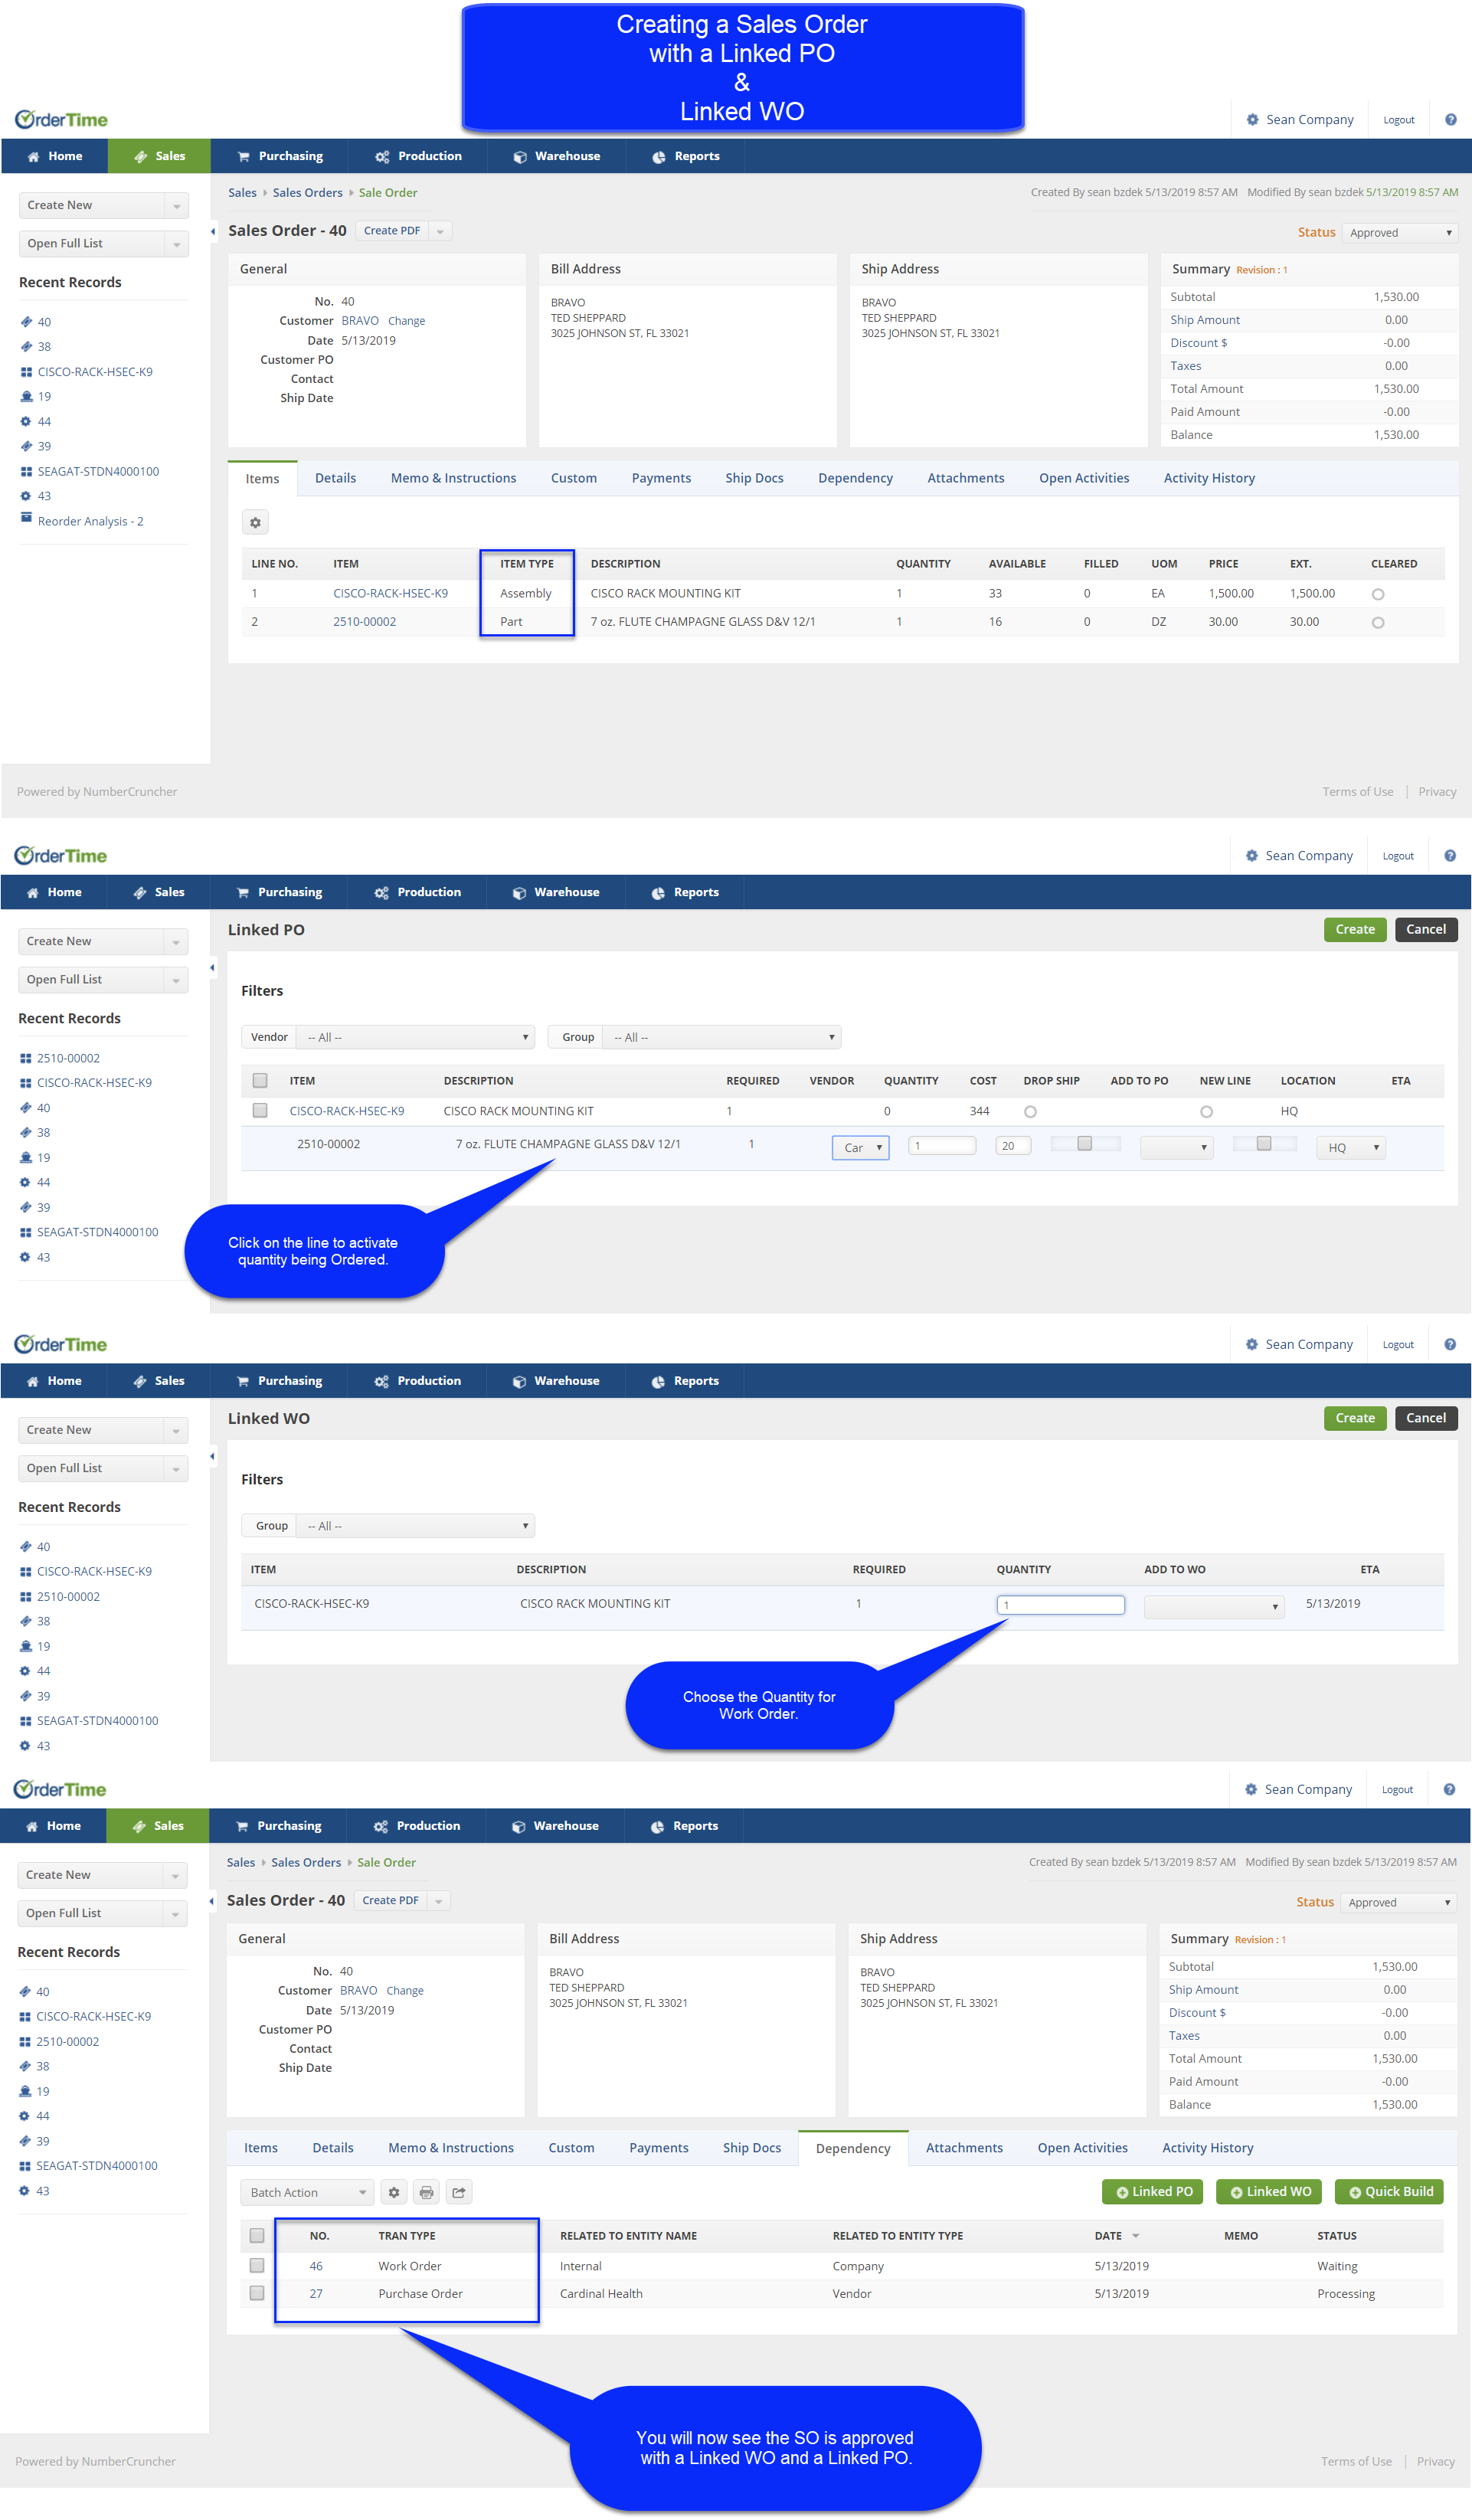Screen dimensions: 1472x2520
Task: Toggle the Drop Ship switch for 2510-00002
Action: click(1084, 1144)
